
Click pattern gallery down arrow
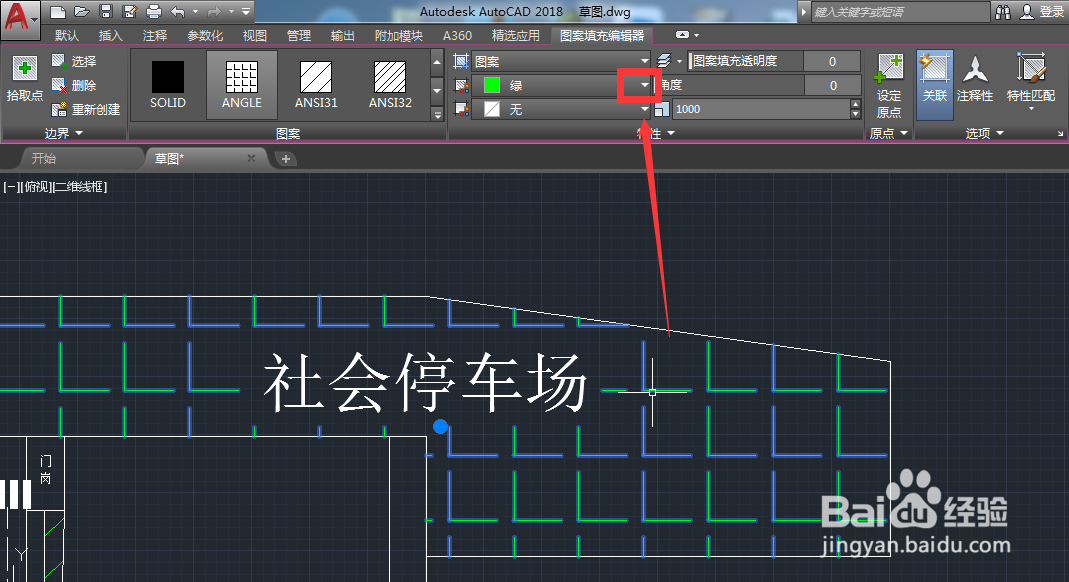point(437,90)
